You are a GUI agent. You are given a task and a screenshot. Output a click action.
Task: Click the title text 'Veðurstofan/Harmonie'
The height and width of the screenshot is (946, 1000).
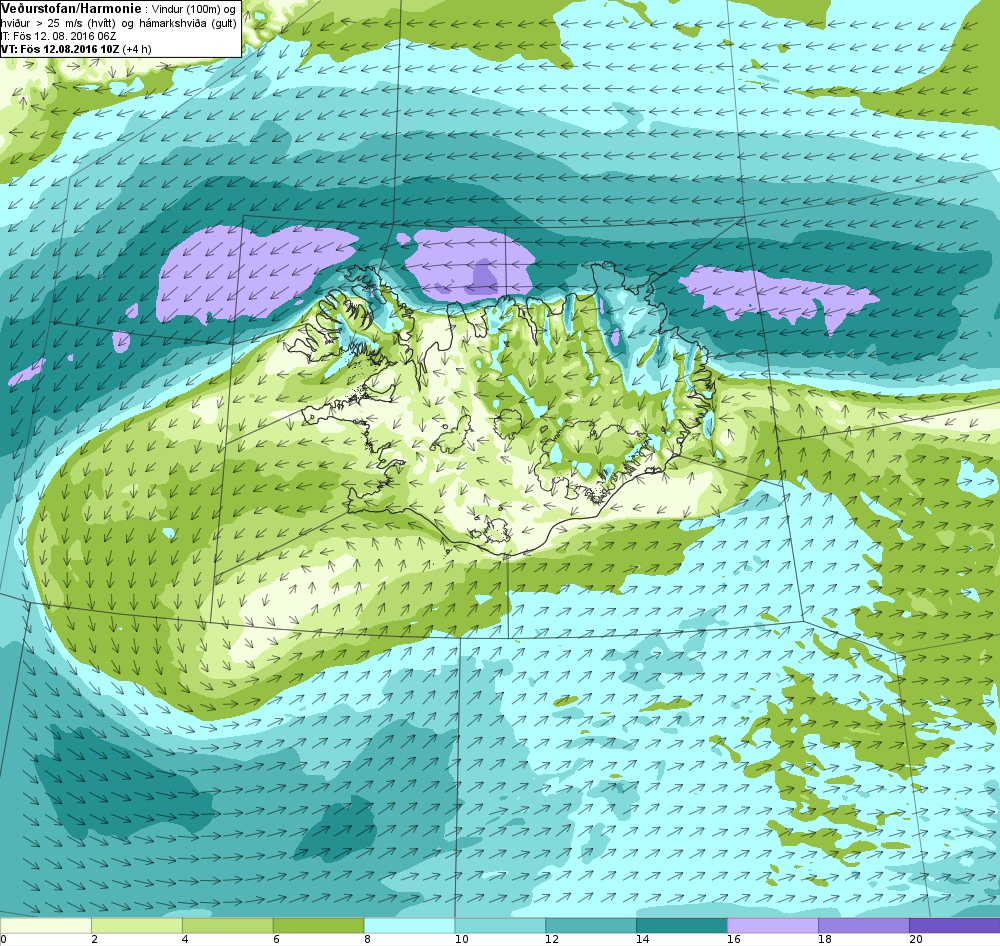coord(71,10)
